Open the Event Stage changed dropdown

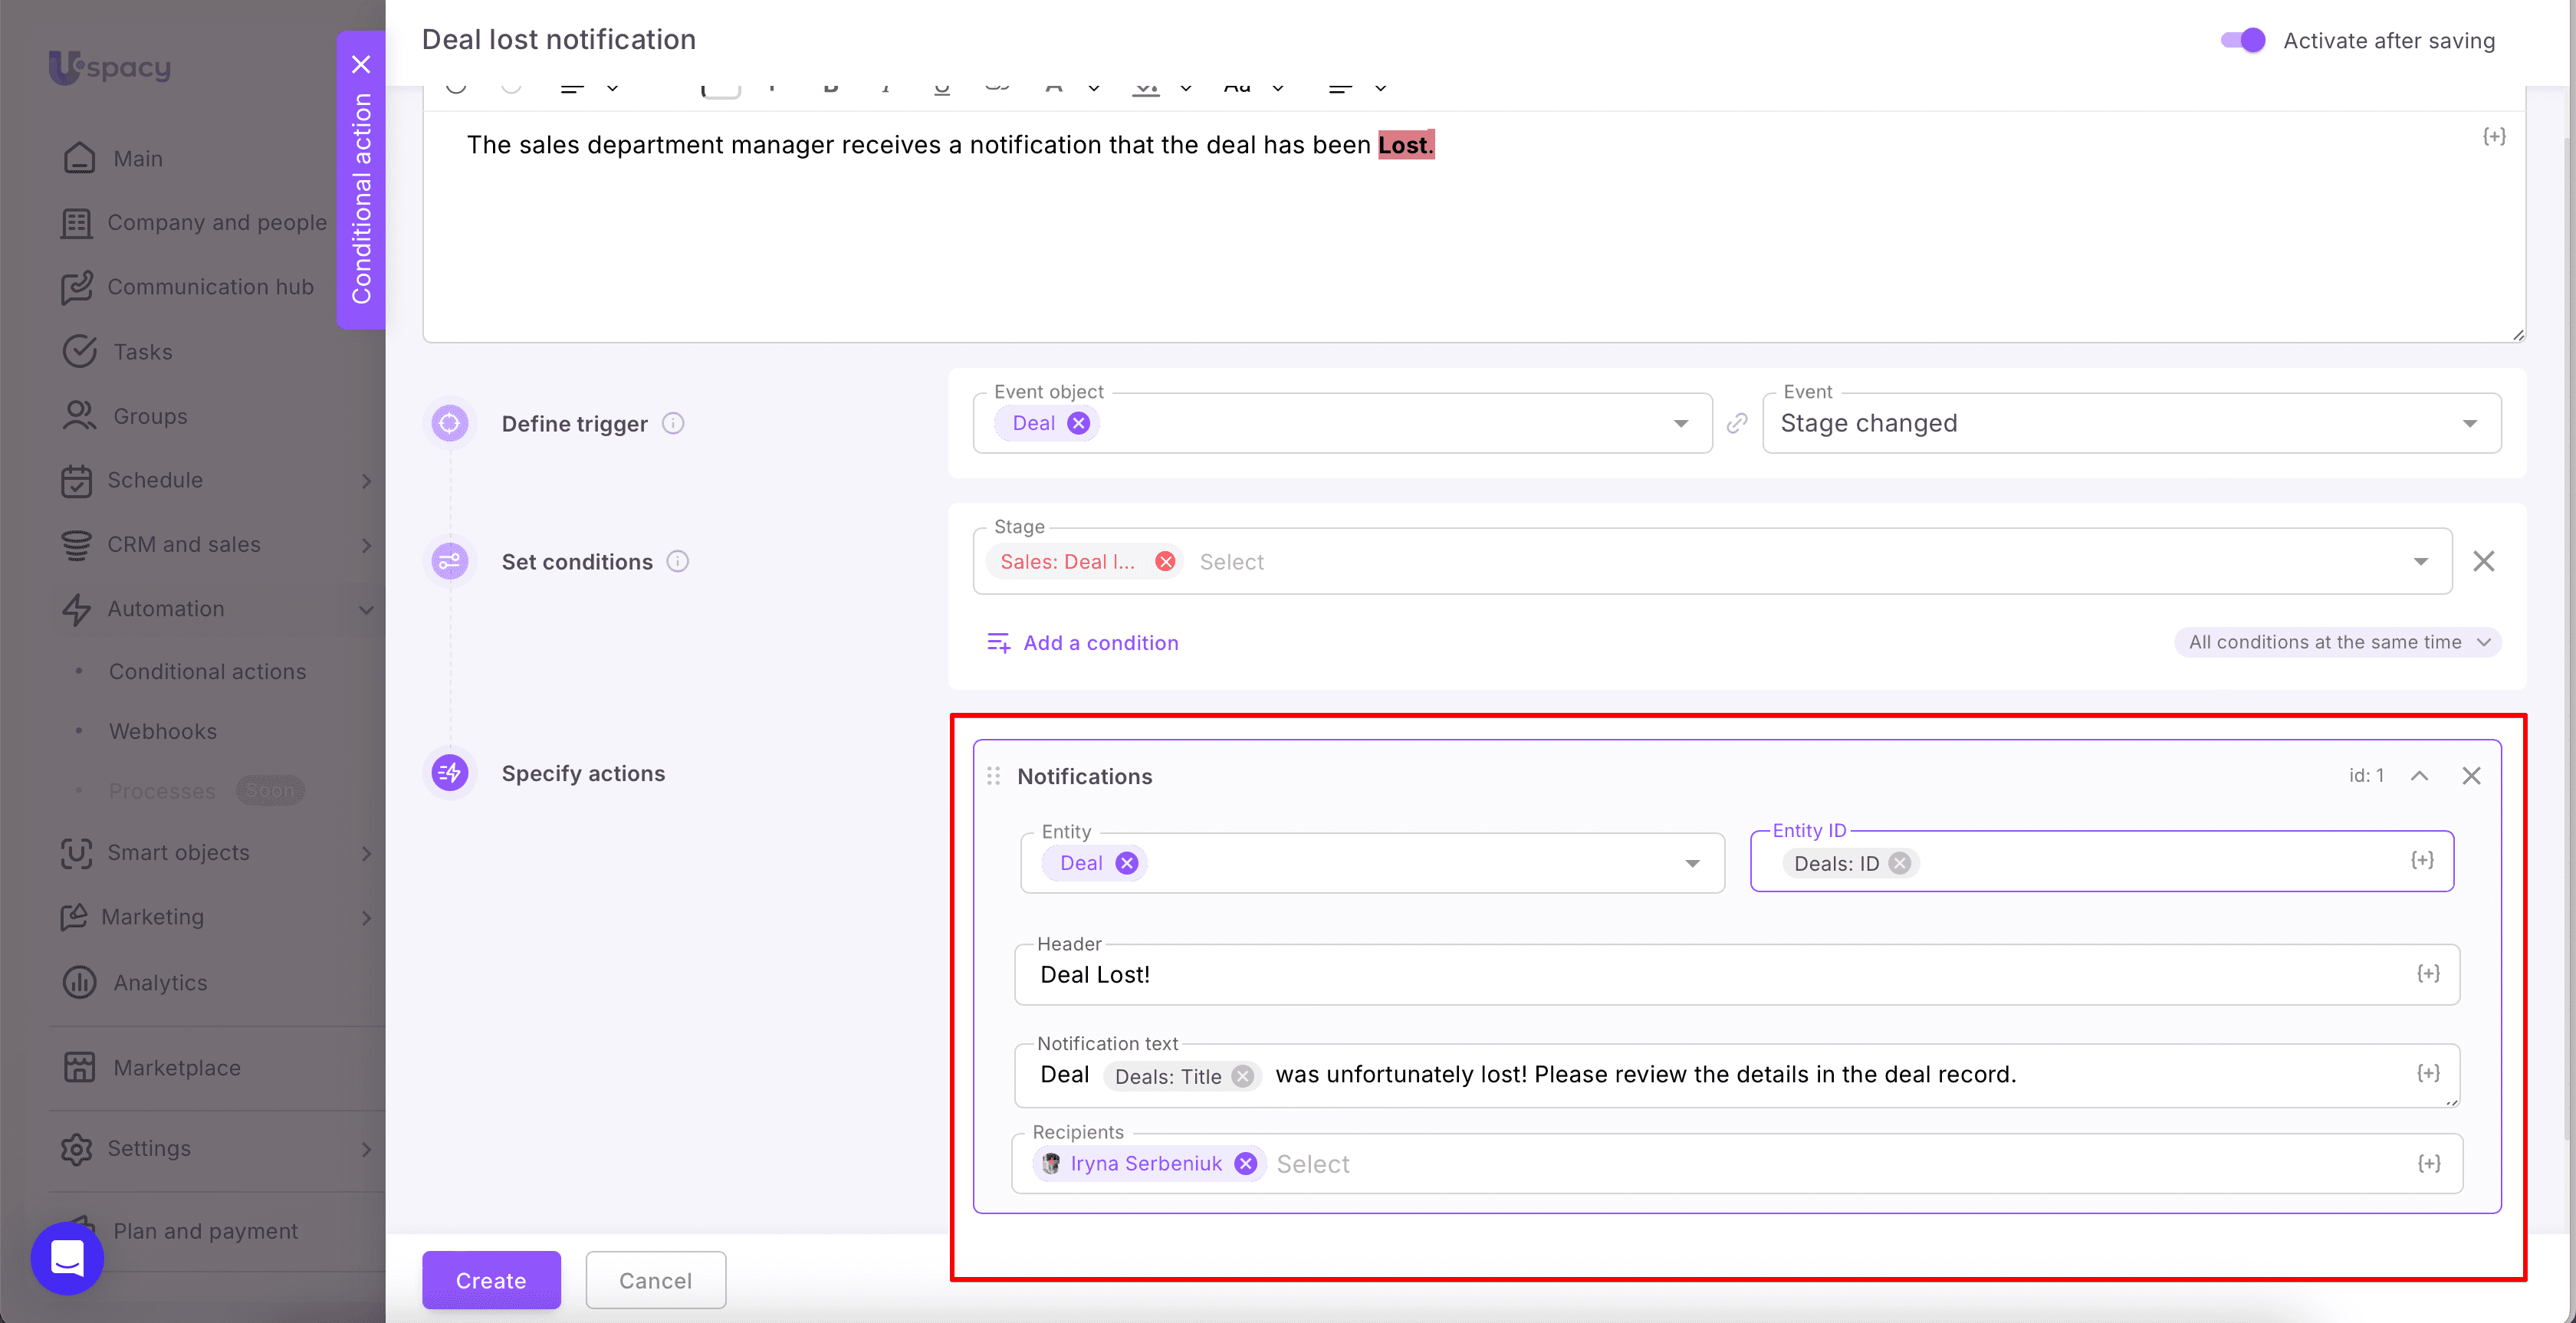tap(2469, 424)
